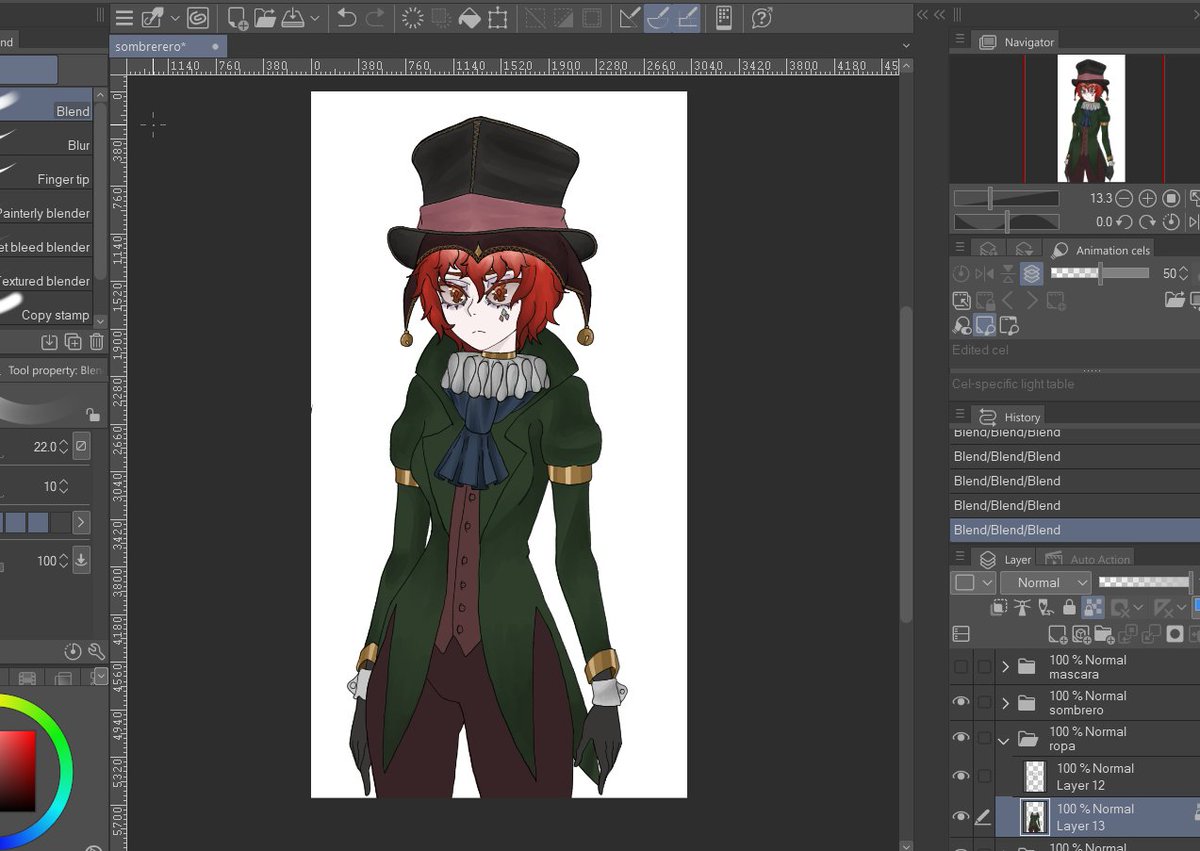Open the History panel tab
Image resolution: width=1200 pixels, height=851 pixels.
[x=1011, y=417]
